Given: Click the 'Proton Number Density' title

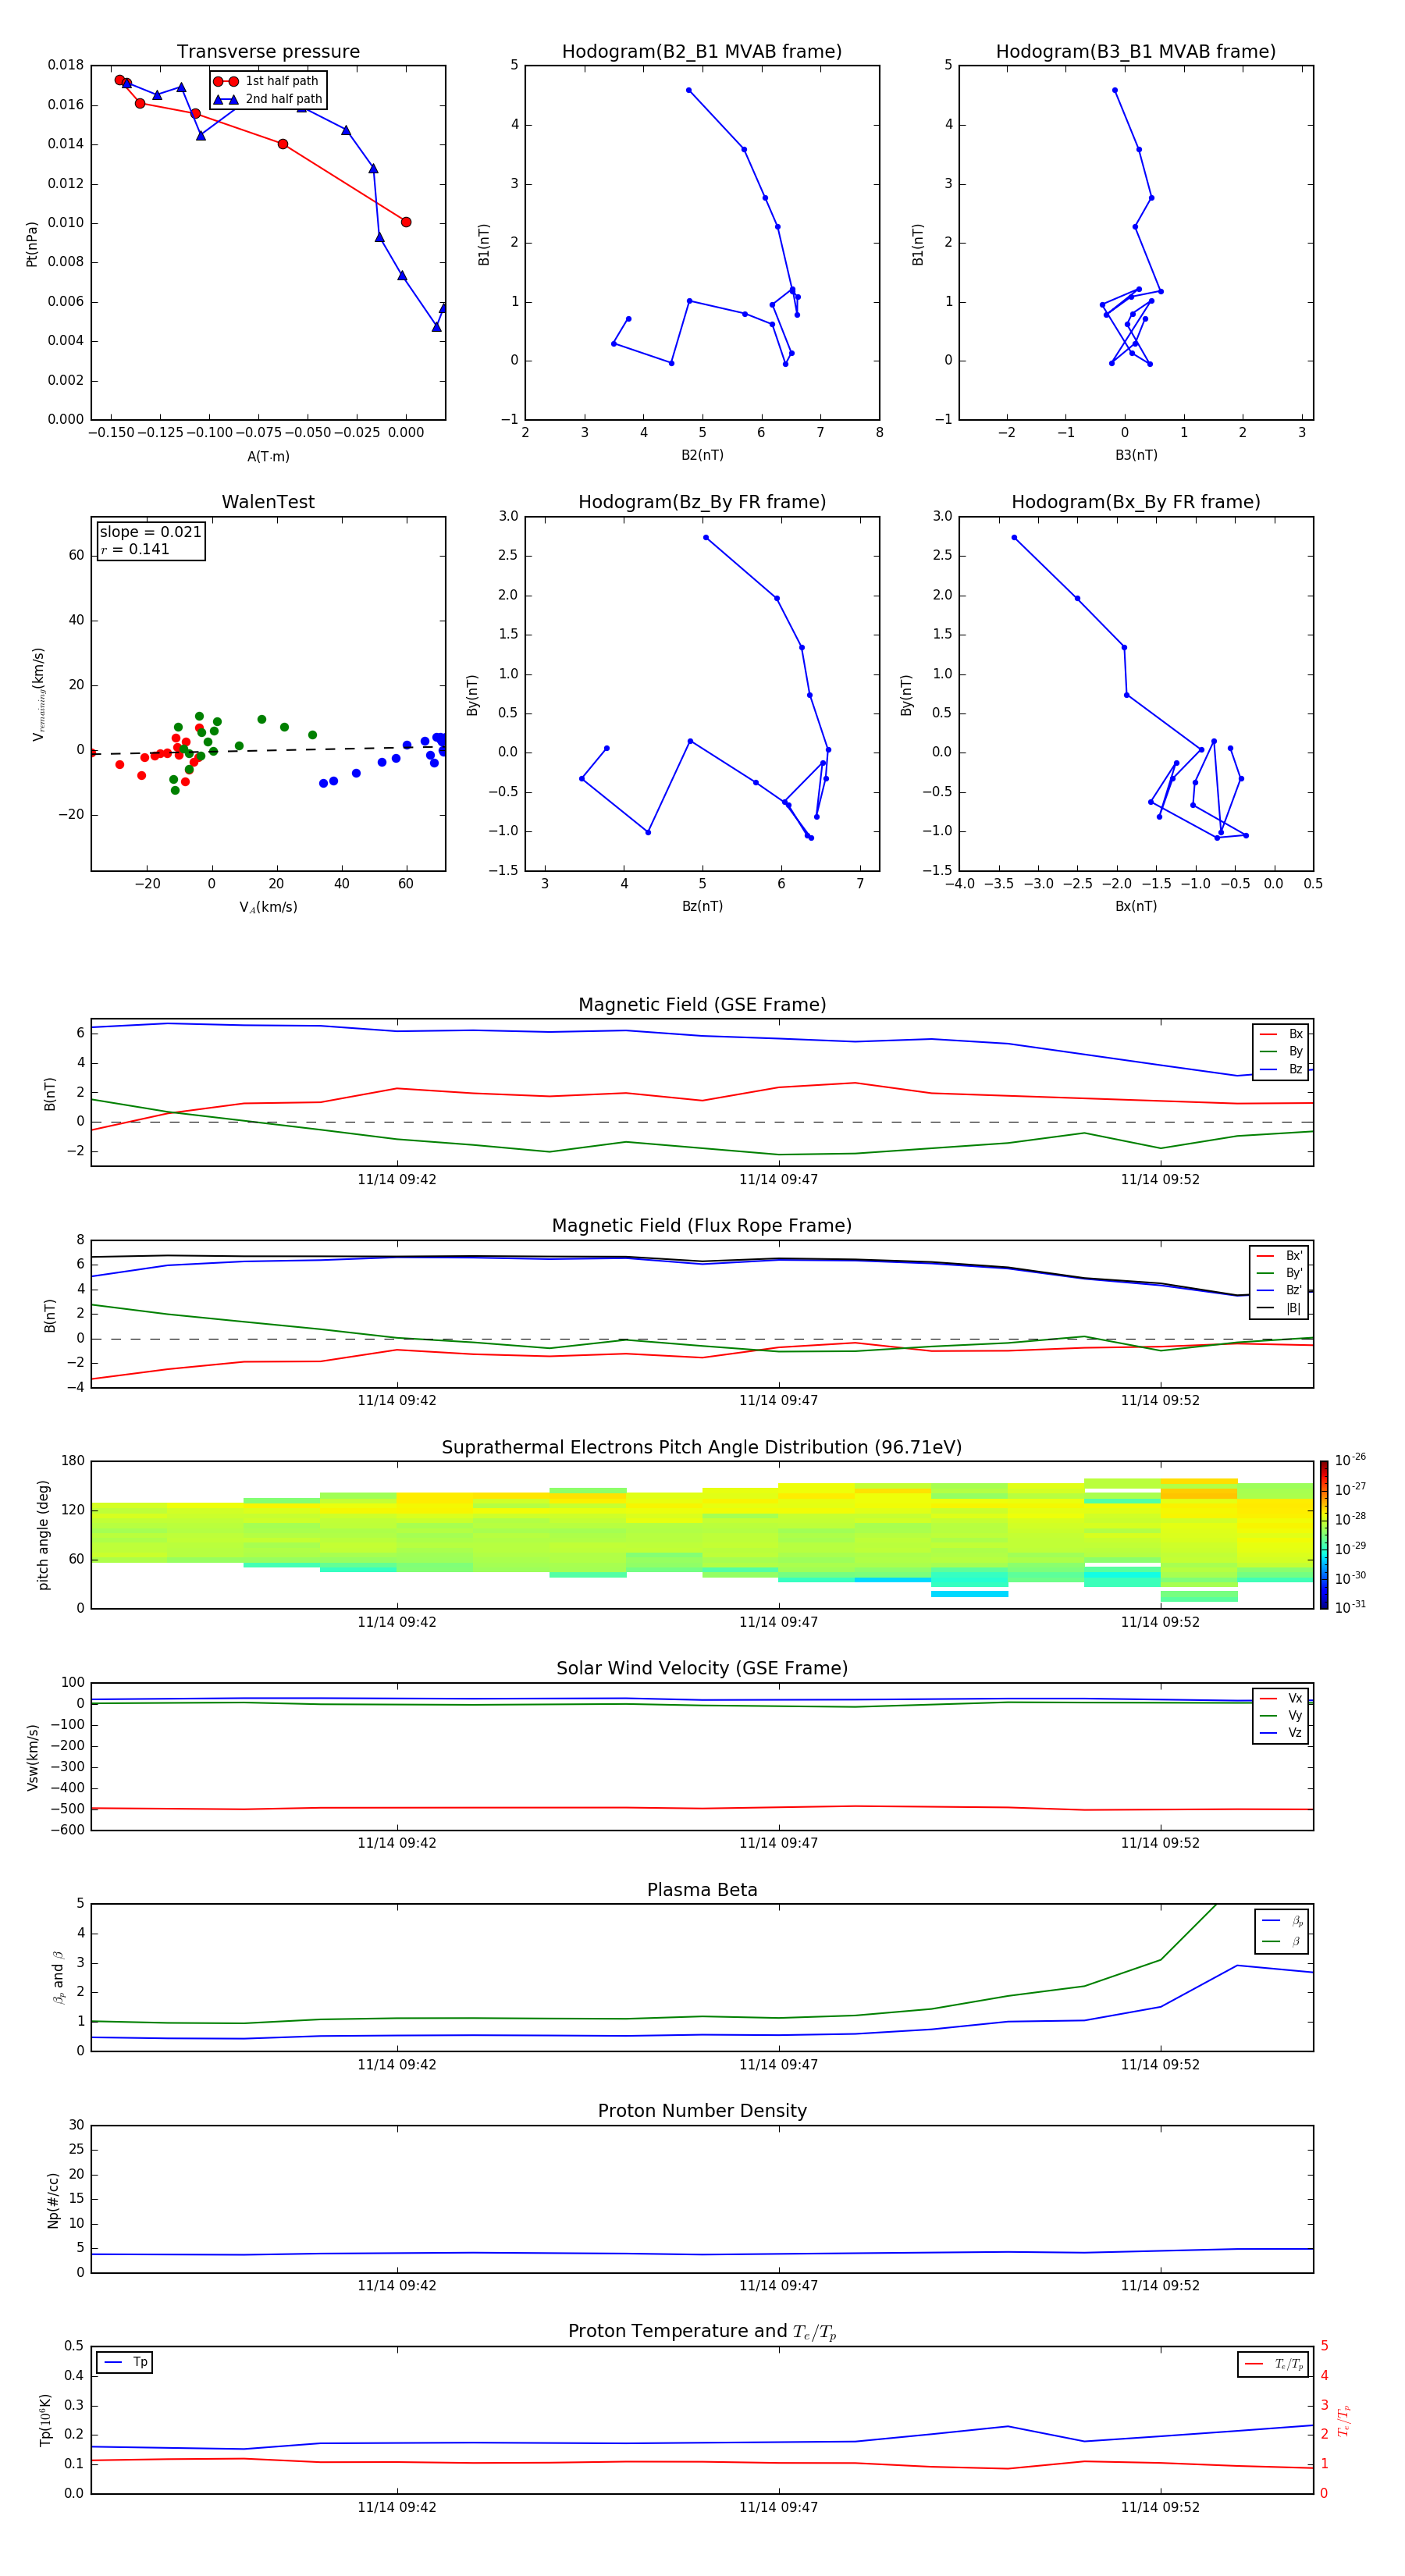Looking at the screenshot, I should point(702,2111).
